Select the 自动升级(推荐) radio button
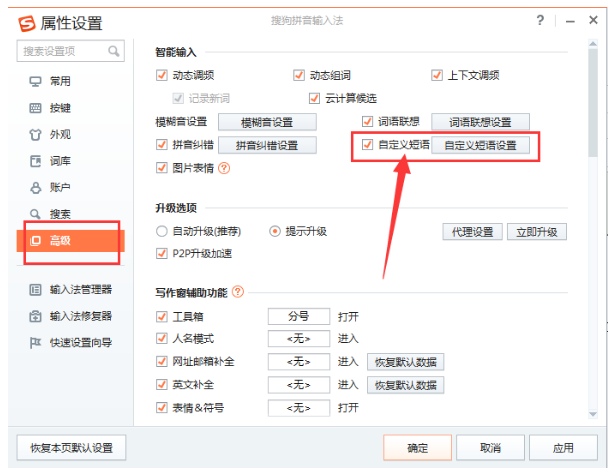Image resolution: width=612 pixels, height=474 pixels. 162,232
